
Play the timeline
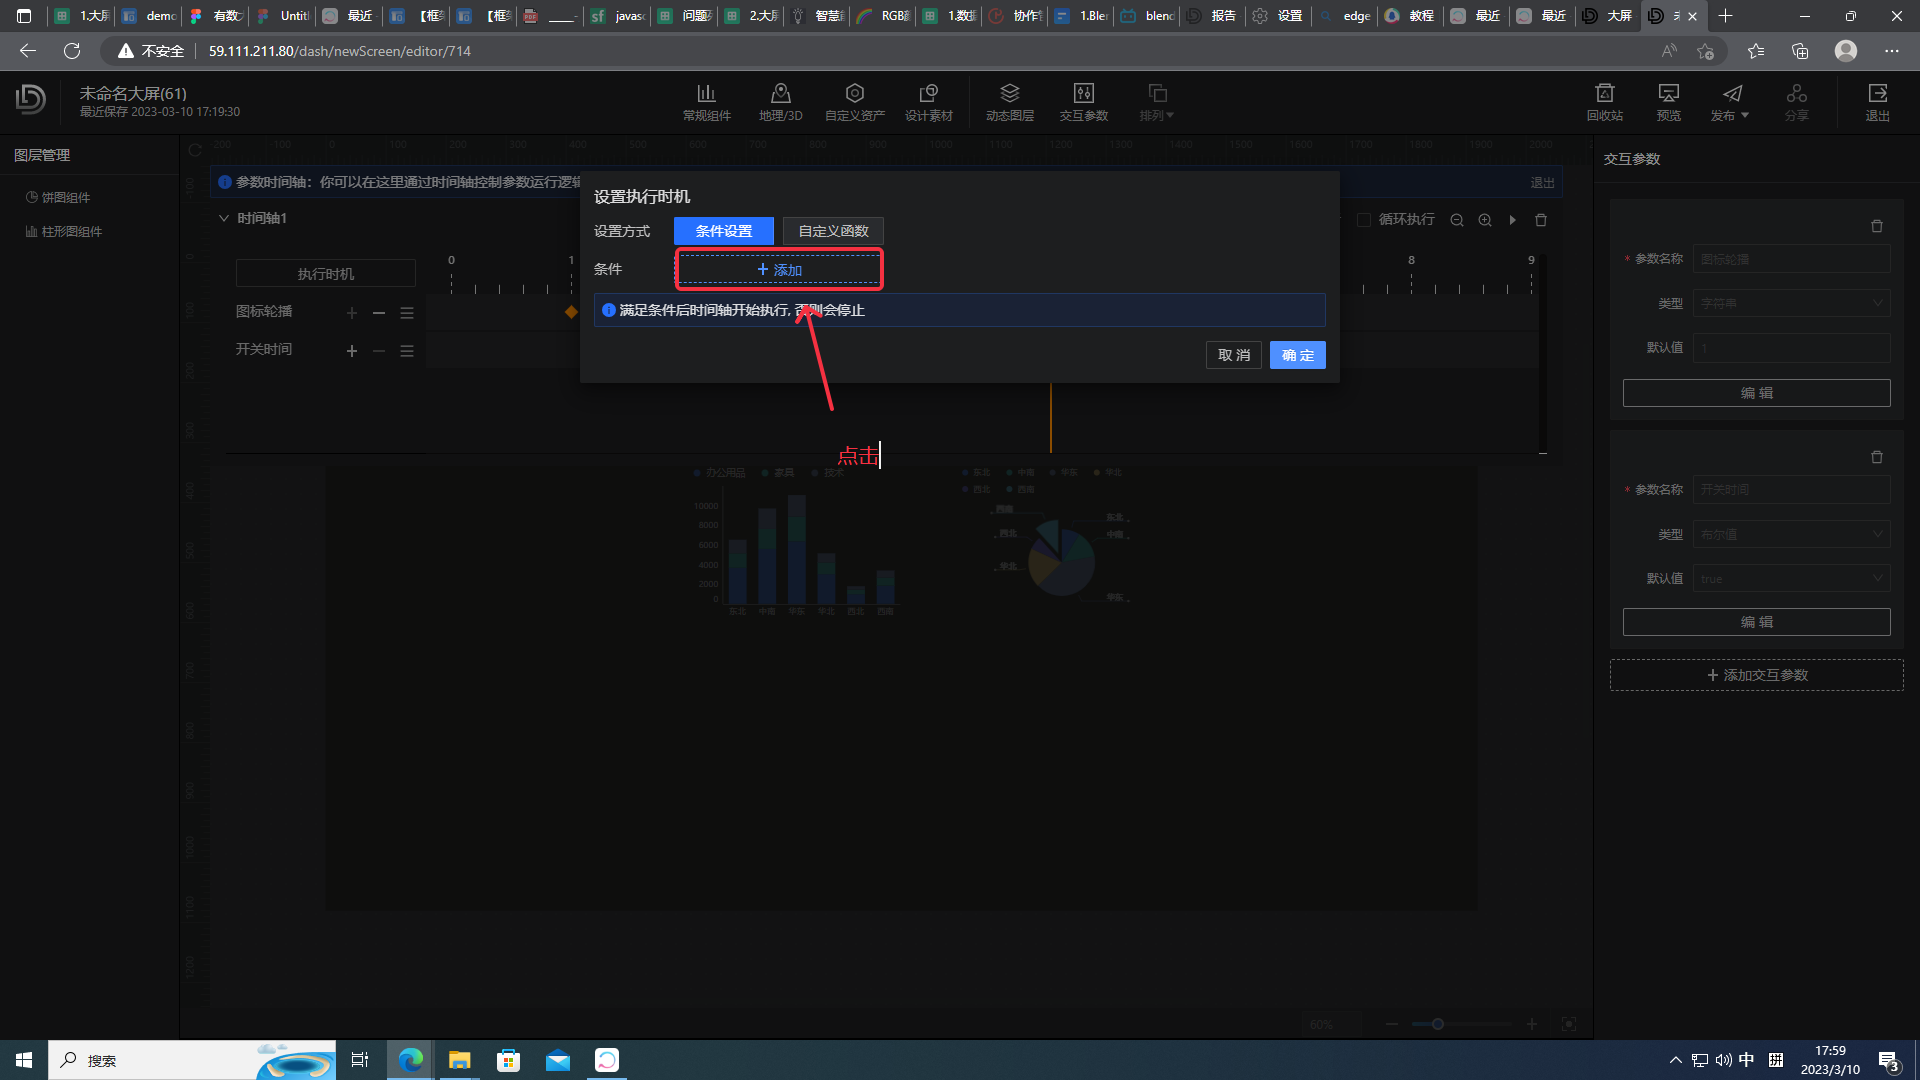tap(1513, 220)
